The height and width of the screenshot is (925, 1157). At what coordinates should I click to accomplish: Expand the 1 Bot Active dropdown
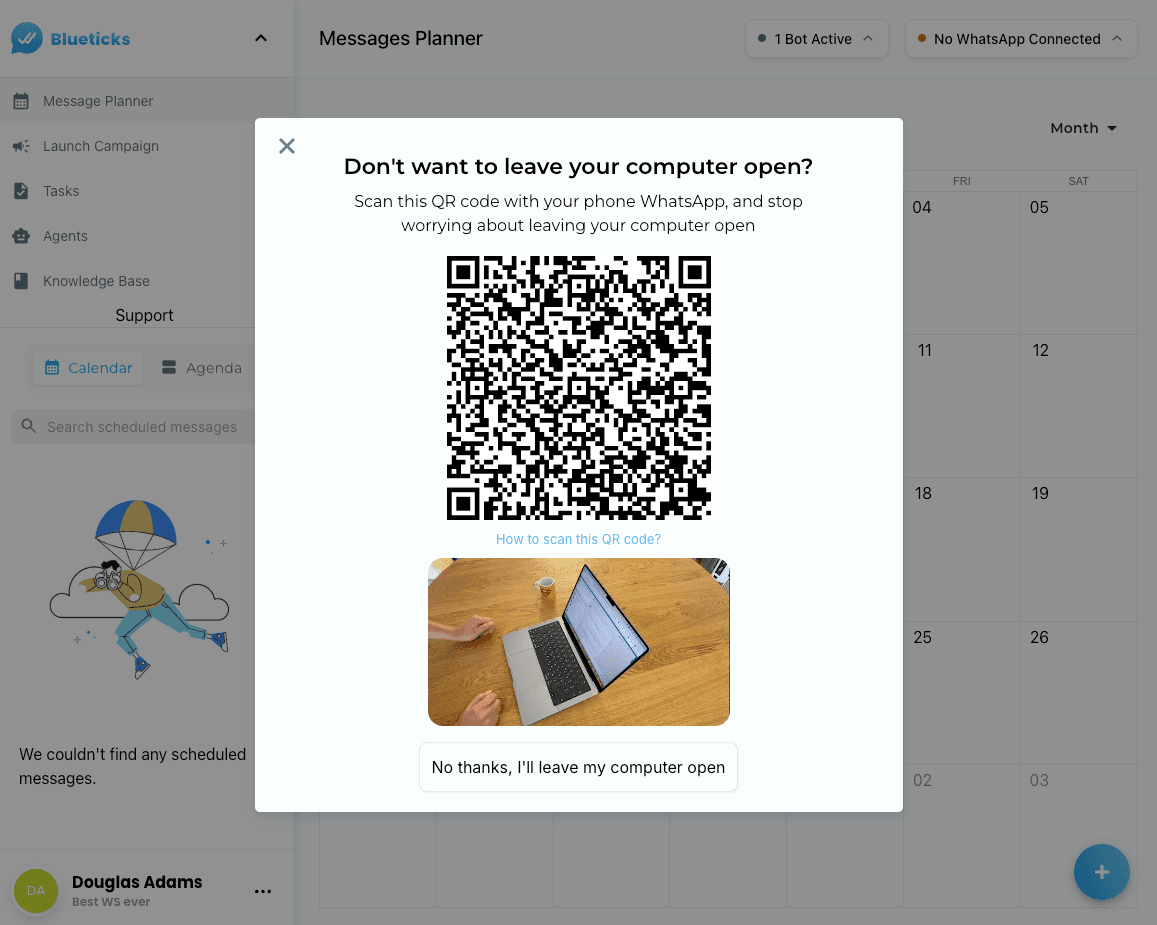[816, 39]
